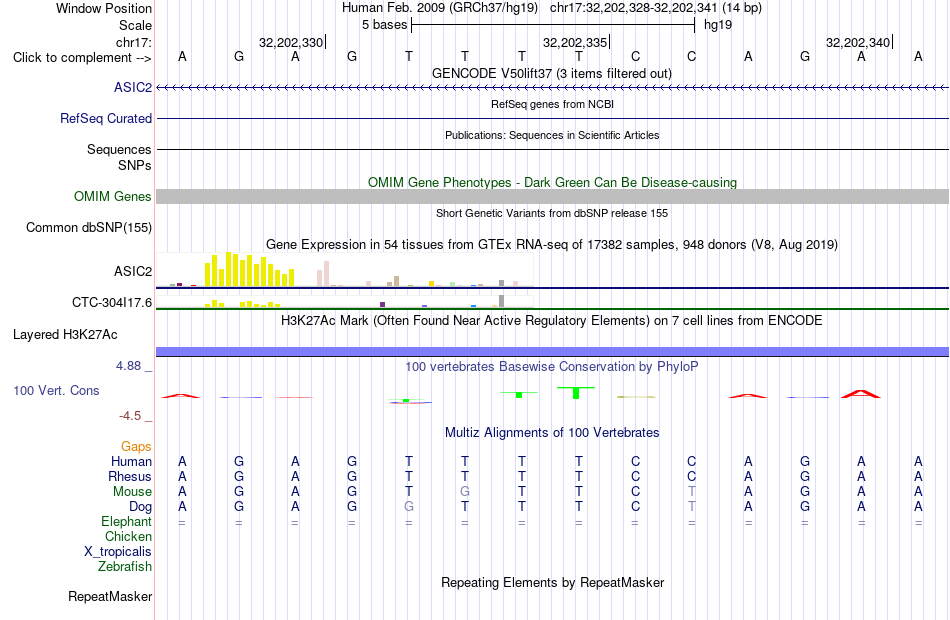Click the Multiz Alignments of 100 Vertebrates title
Screen dimensions: 950x620
(552, 432)
